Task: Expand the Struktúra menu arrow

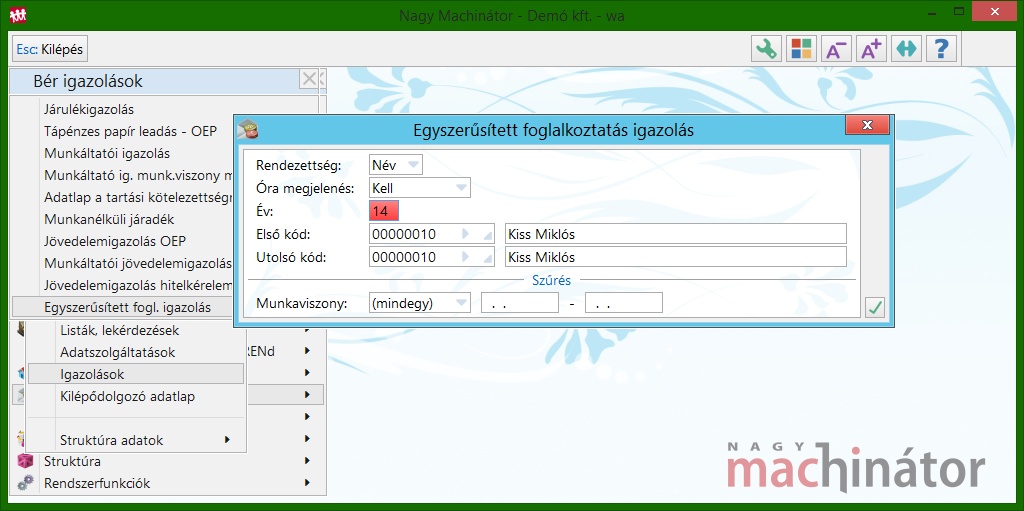Action: (x=307, y=461)
